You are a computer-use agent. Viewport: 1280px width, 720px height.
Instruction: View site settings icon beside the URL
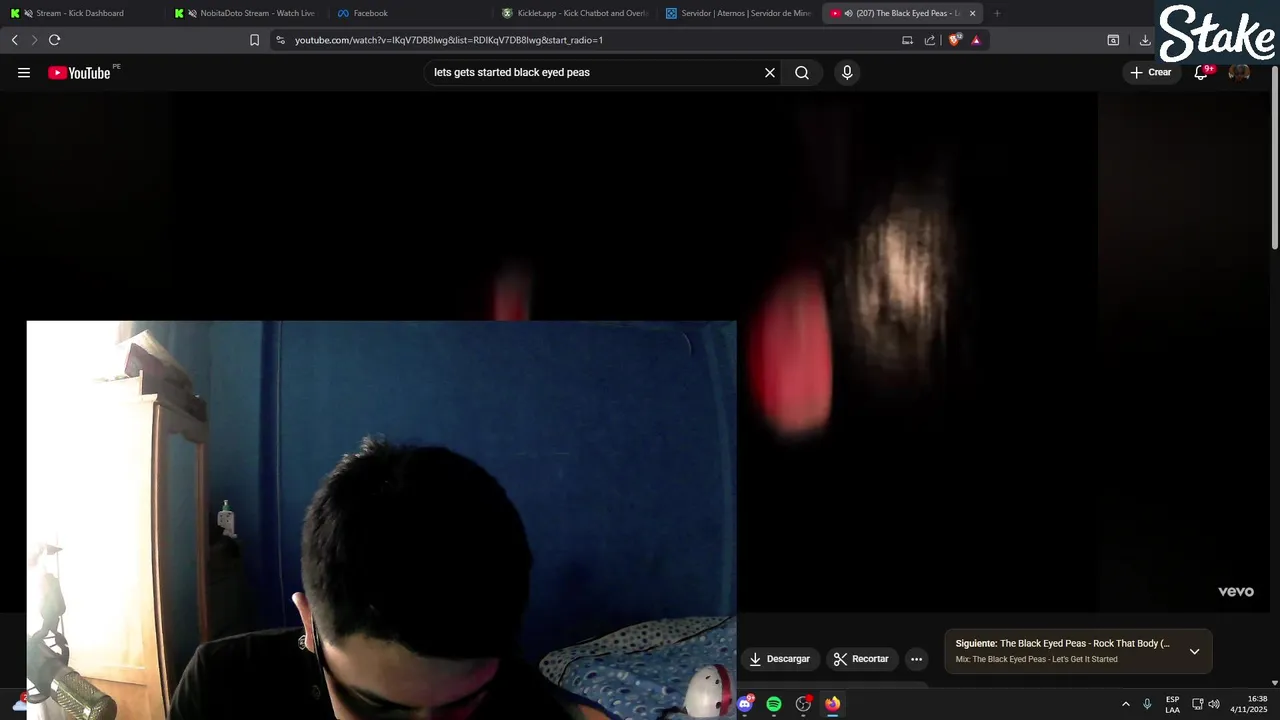coord(280,40)
